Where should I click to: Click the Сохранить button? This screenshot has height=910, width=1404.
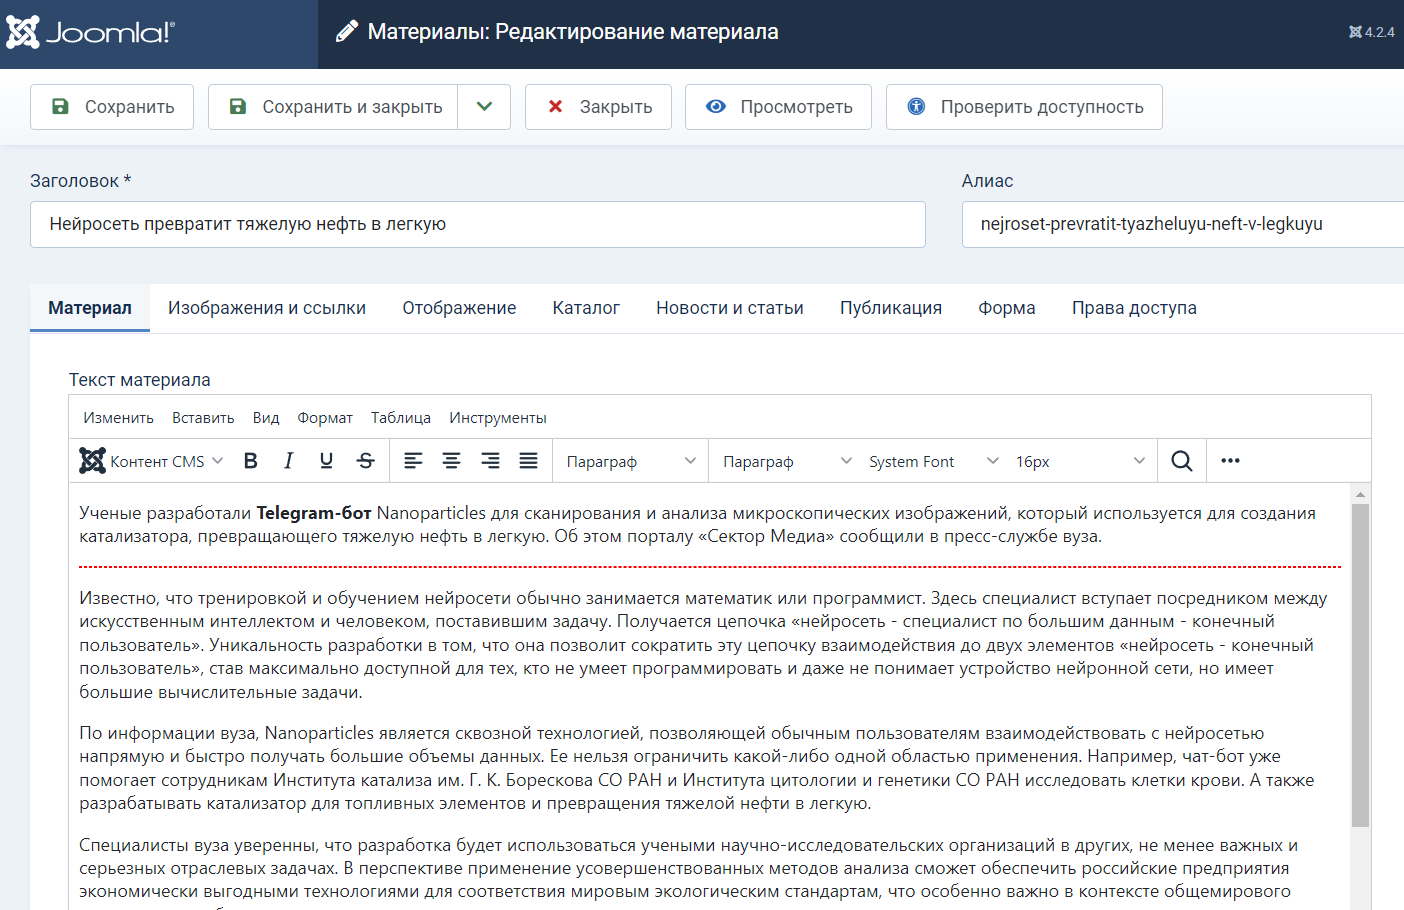pos(112,107)
